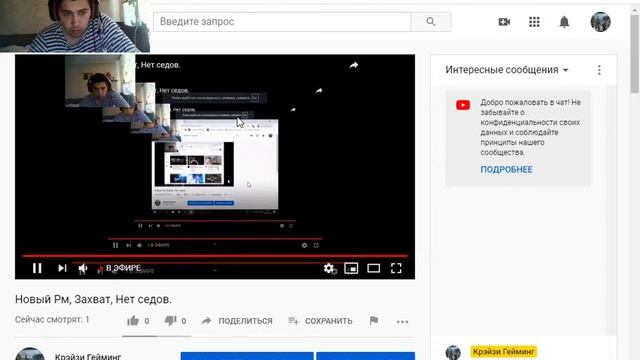Viewport: 640px width, 360px height.
Task: Seek on the red progress bar
Action: coord(215,256)
